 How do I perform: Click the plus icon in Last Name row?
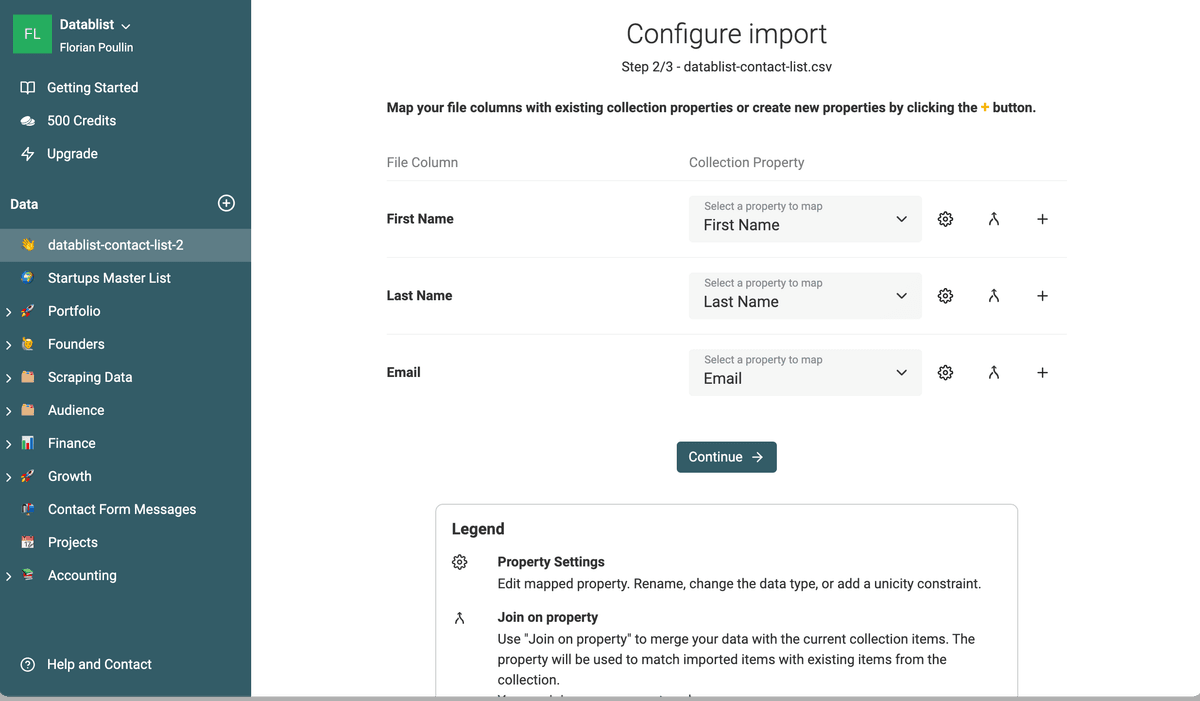coord(1042,296)
